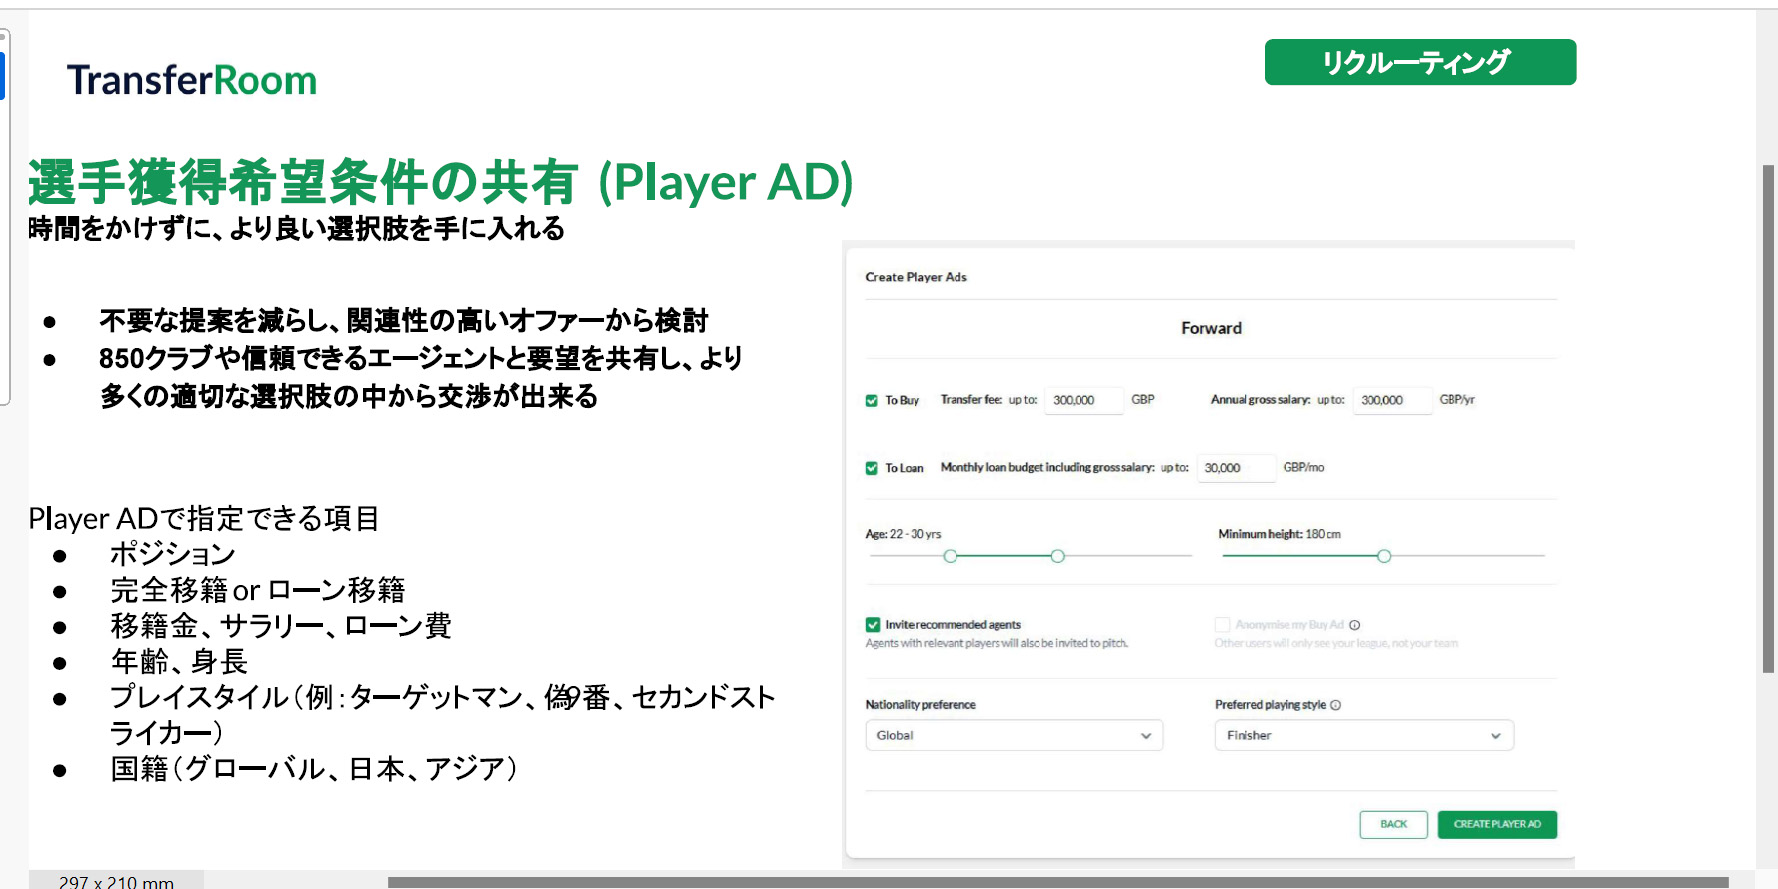Click the Transfer fee amount field
This screenshot has width=1778, height=889.
[x=1084, y=400]
